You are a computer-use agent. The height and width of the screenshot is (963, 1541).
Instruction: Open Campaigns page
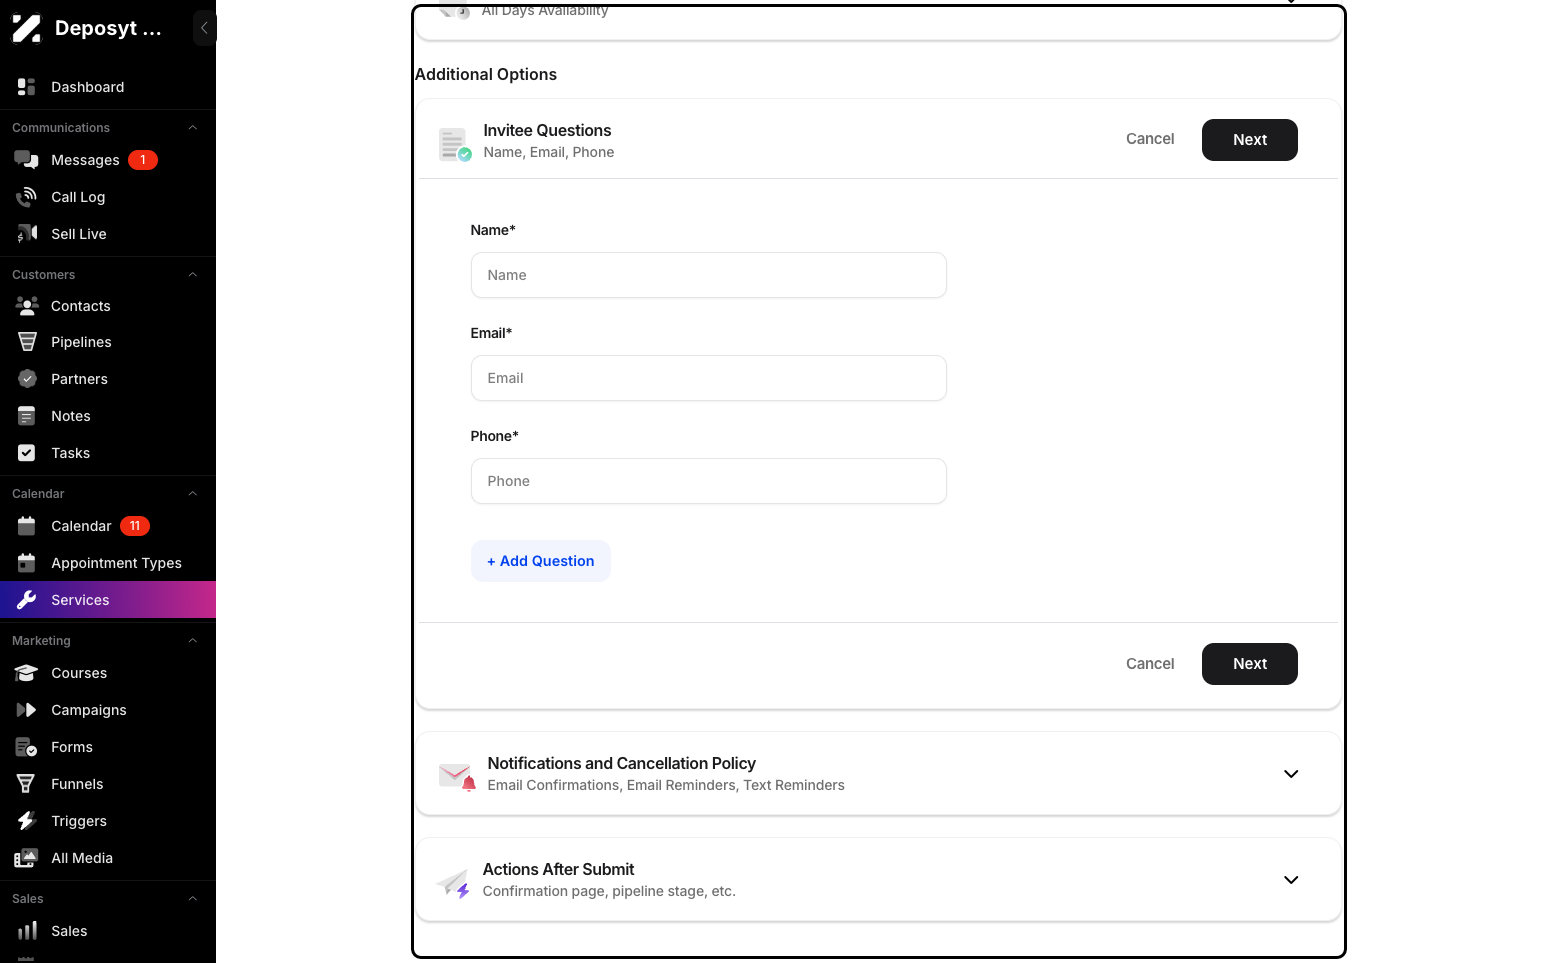click(108, 710)
